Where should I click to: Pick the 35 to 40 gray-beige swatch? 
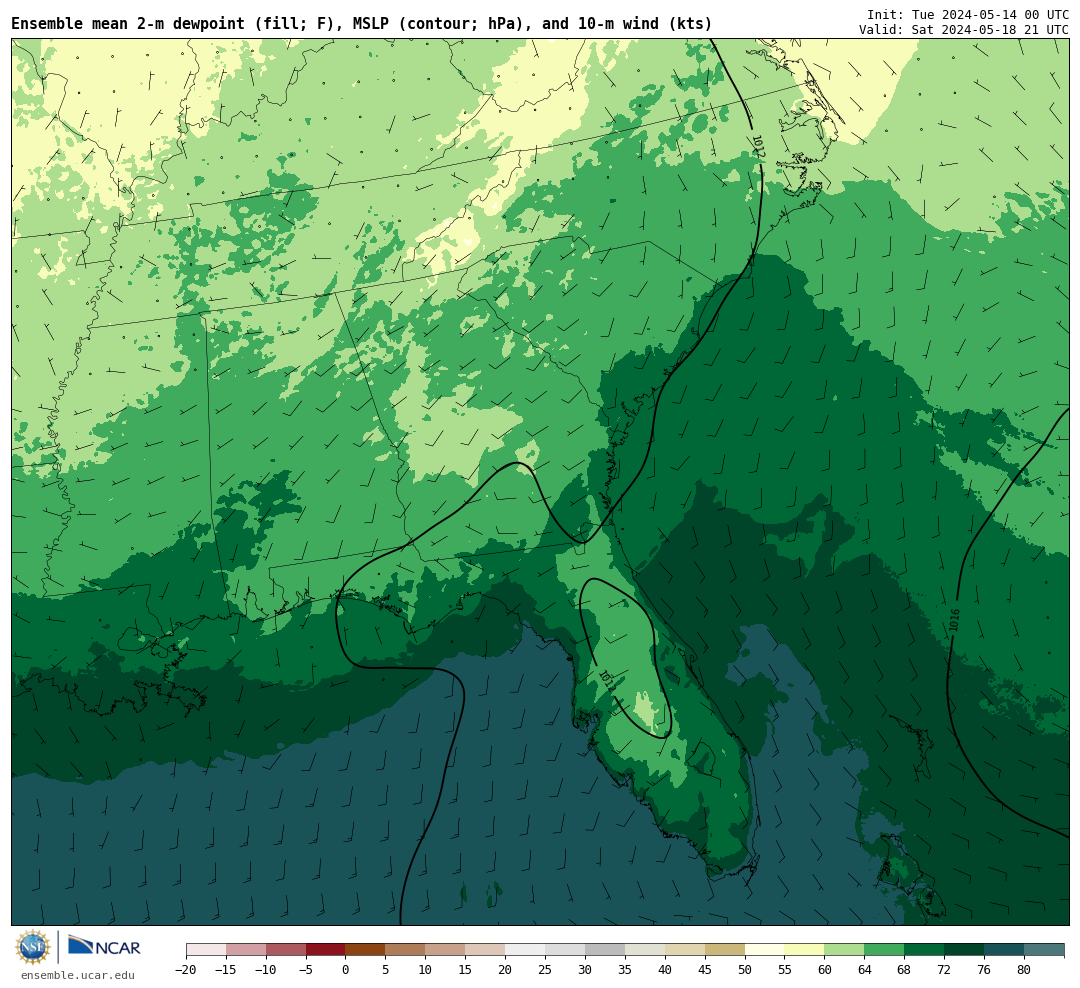click(x=645, y=950)
